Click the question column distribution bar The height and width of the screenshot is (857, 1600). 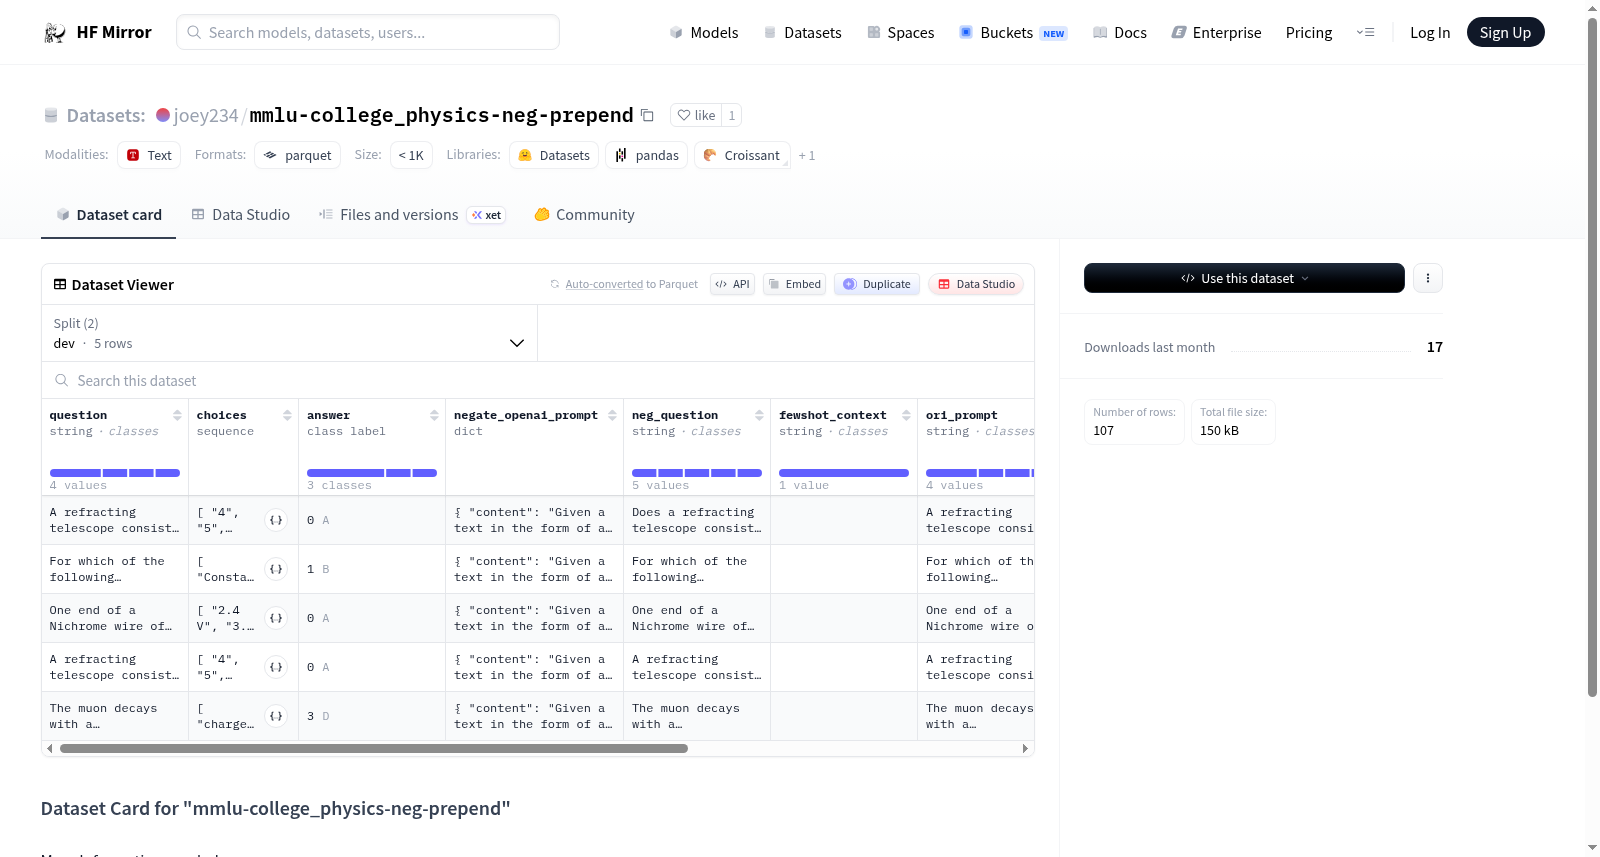(x=115, y=473)
